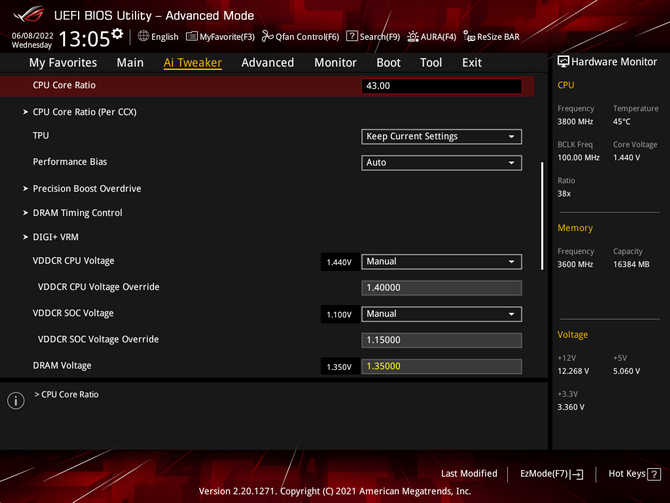The height and width of the screenshot is (503, 670).
Task: Click the settings gear icon beside clock
Action: [x=117, y=35]
